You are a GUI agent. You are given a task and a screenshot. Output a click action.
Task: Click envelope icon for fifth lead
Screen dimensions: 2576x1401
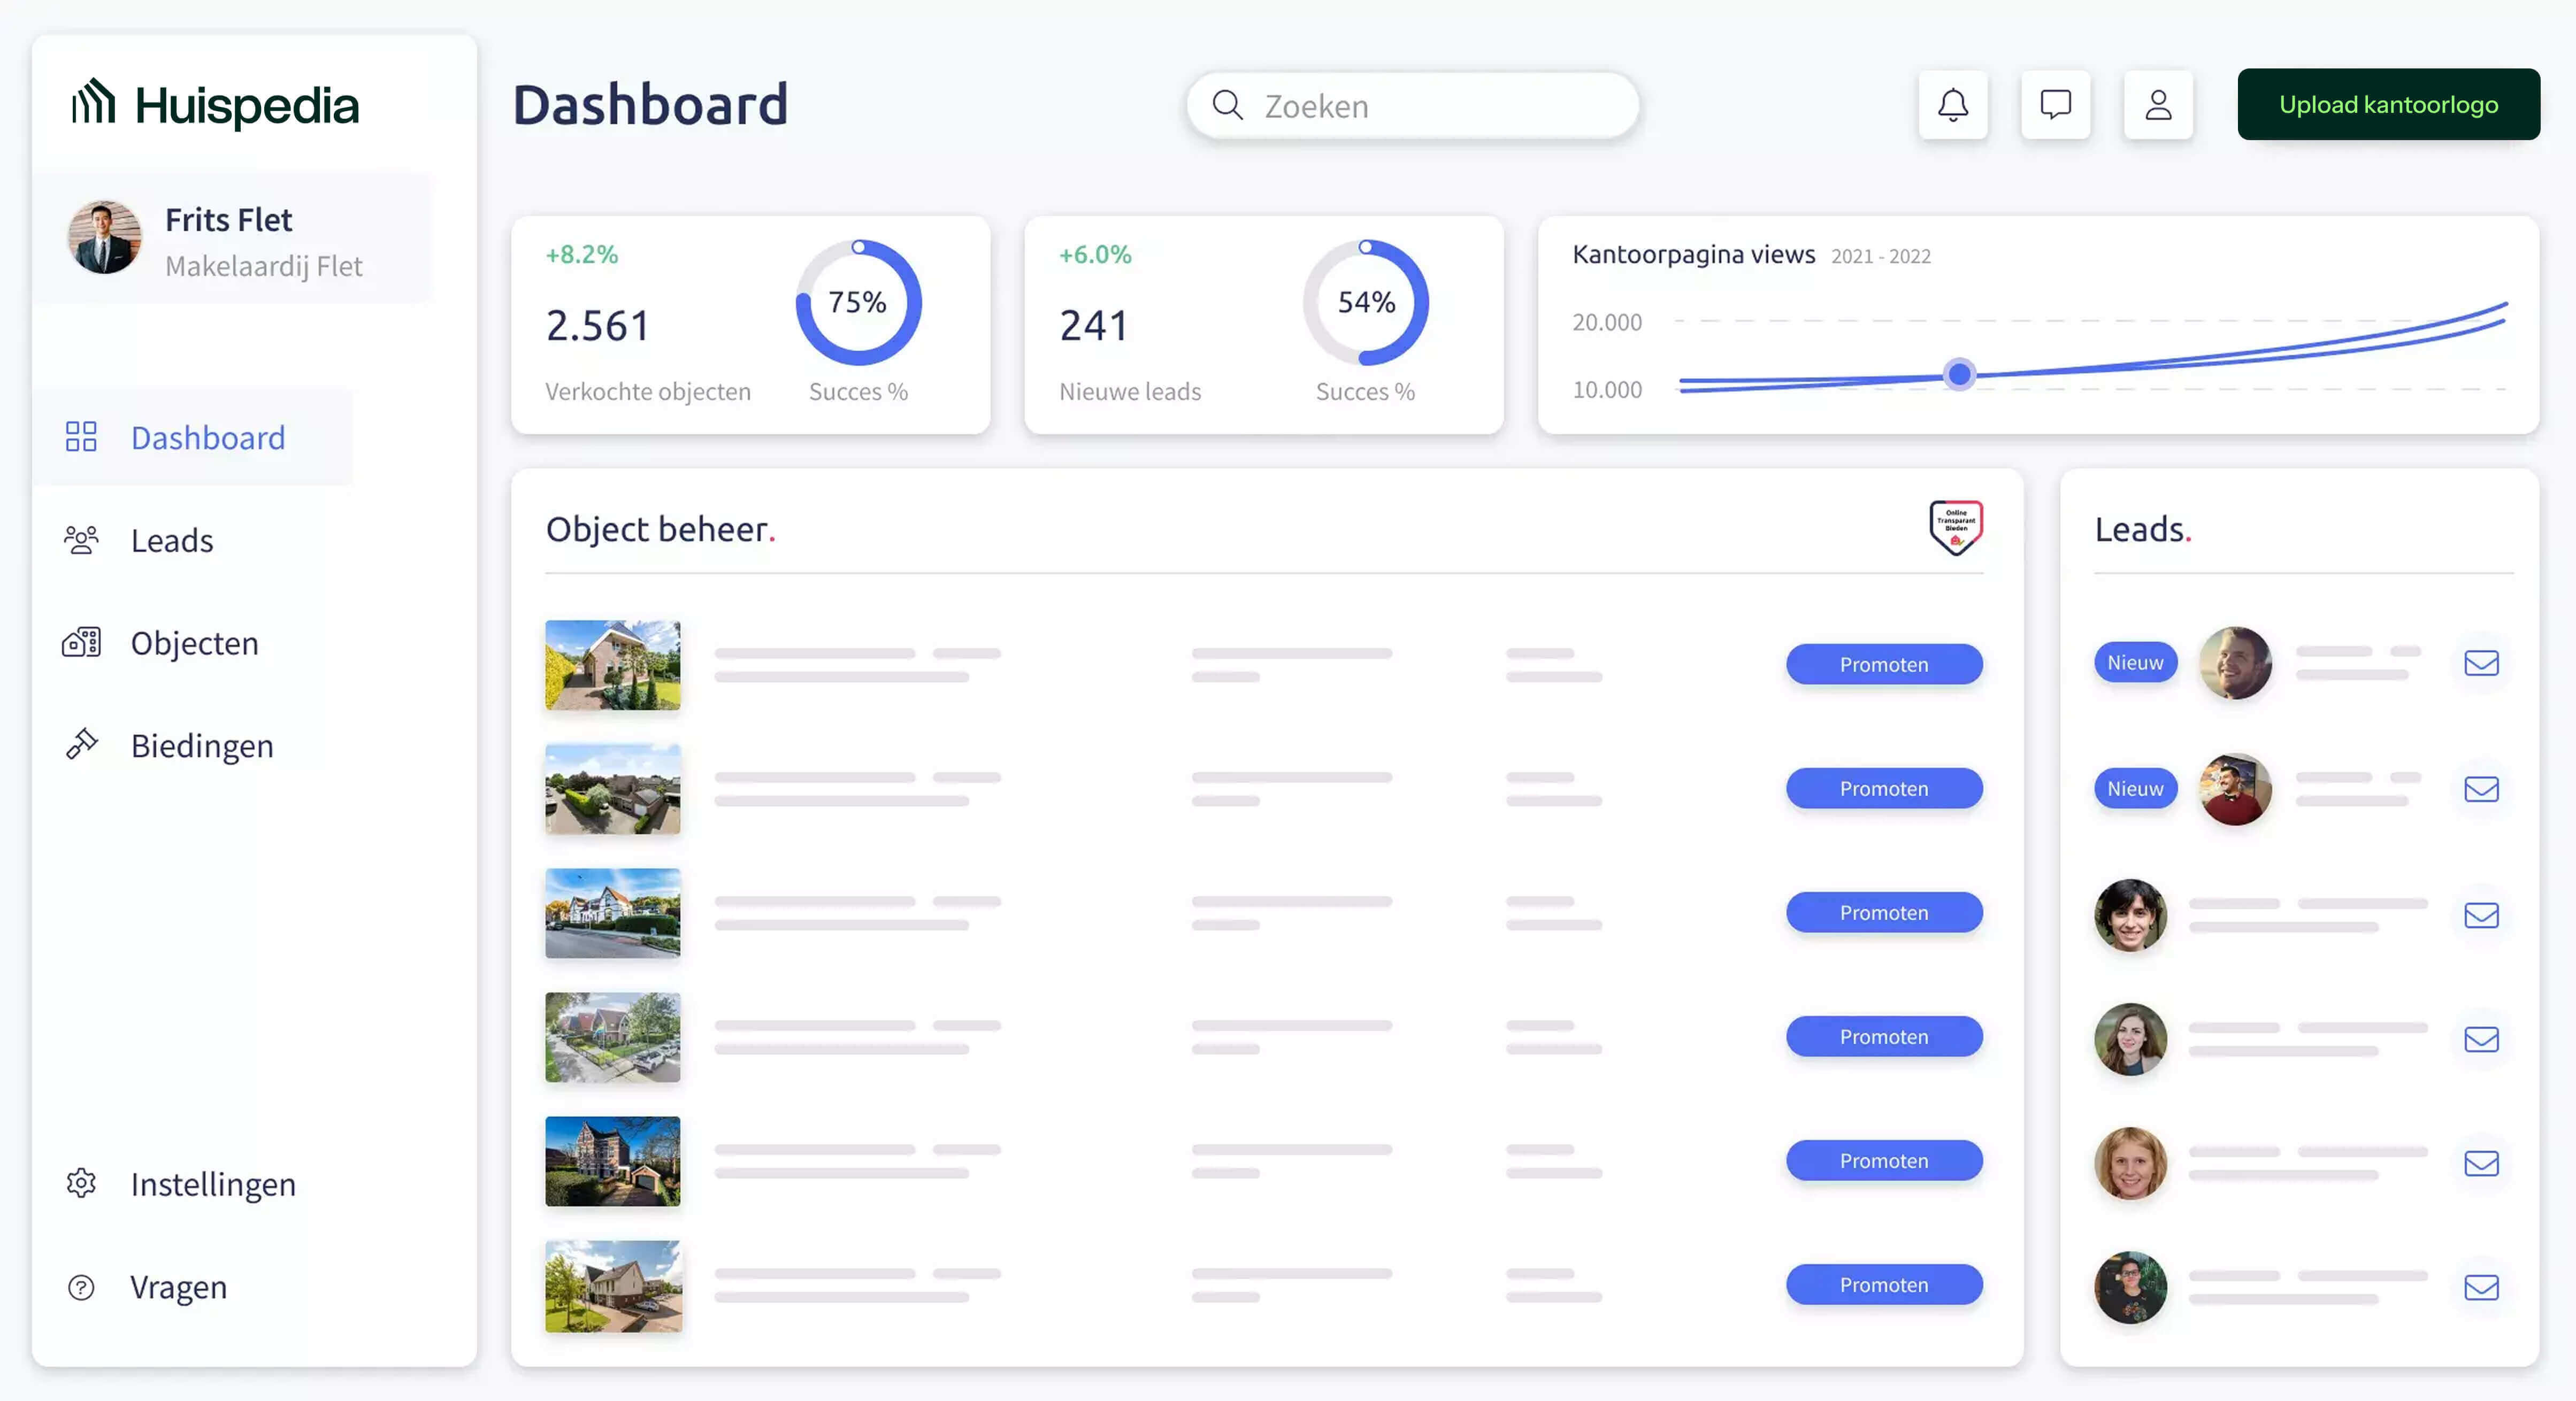point(2481,1163)
